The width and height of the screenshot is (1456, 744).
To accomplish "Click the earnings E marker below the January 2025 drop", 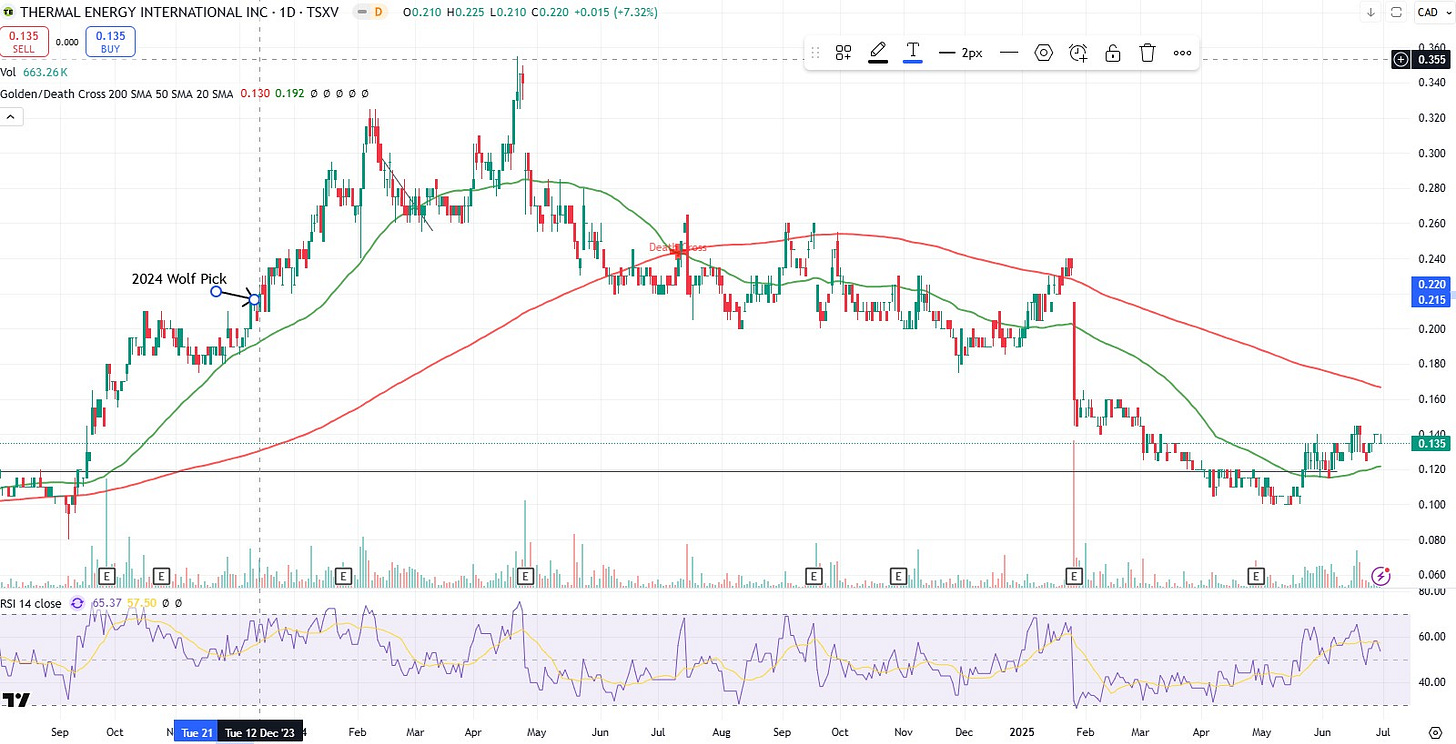I will (x=1075, y=576).
